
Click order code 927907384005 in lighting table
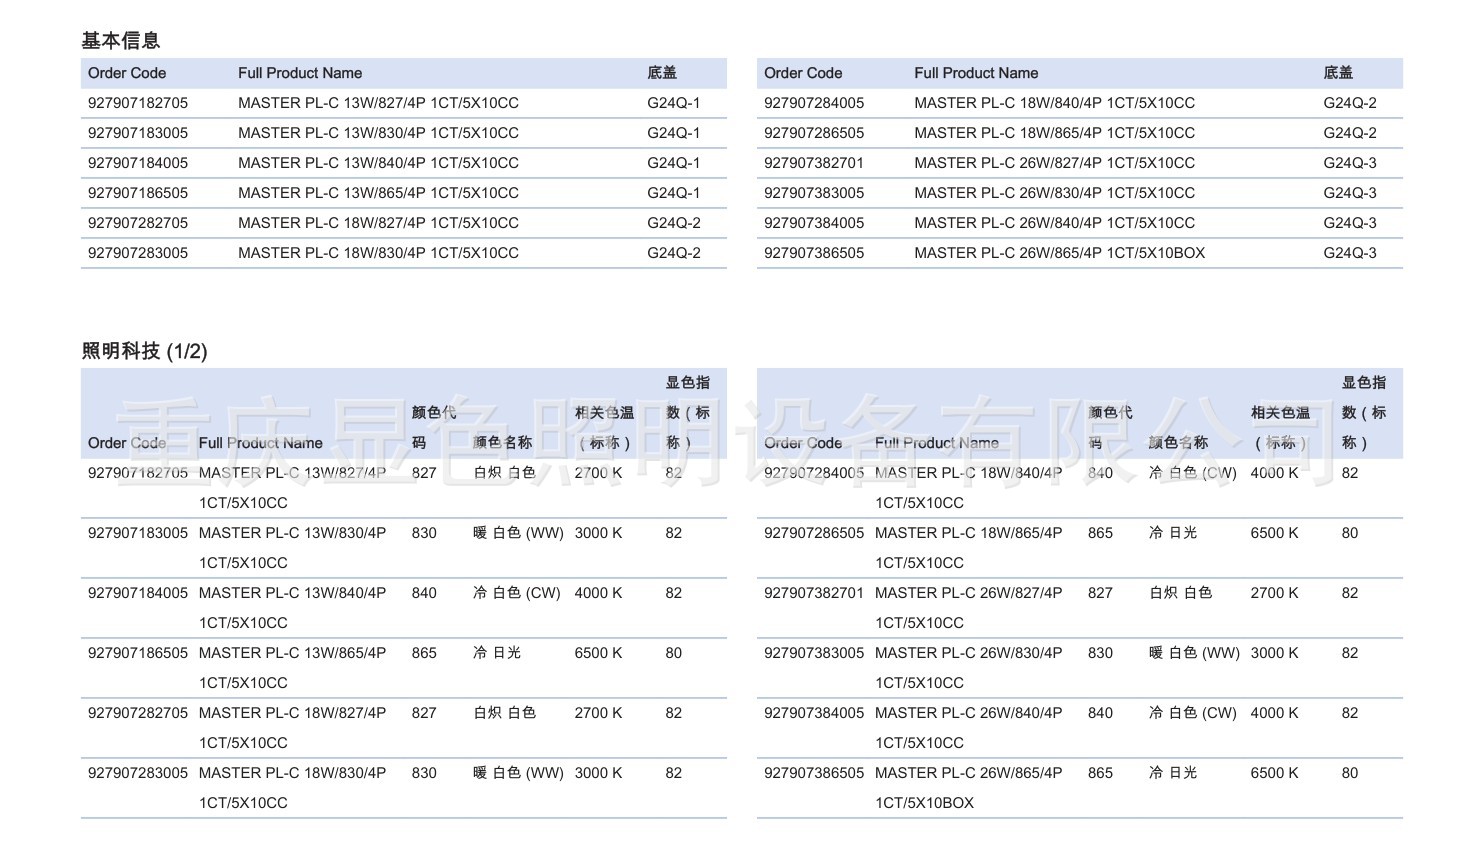[x=814, y=713]
